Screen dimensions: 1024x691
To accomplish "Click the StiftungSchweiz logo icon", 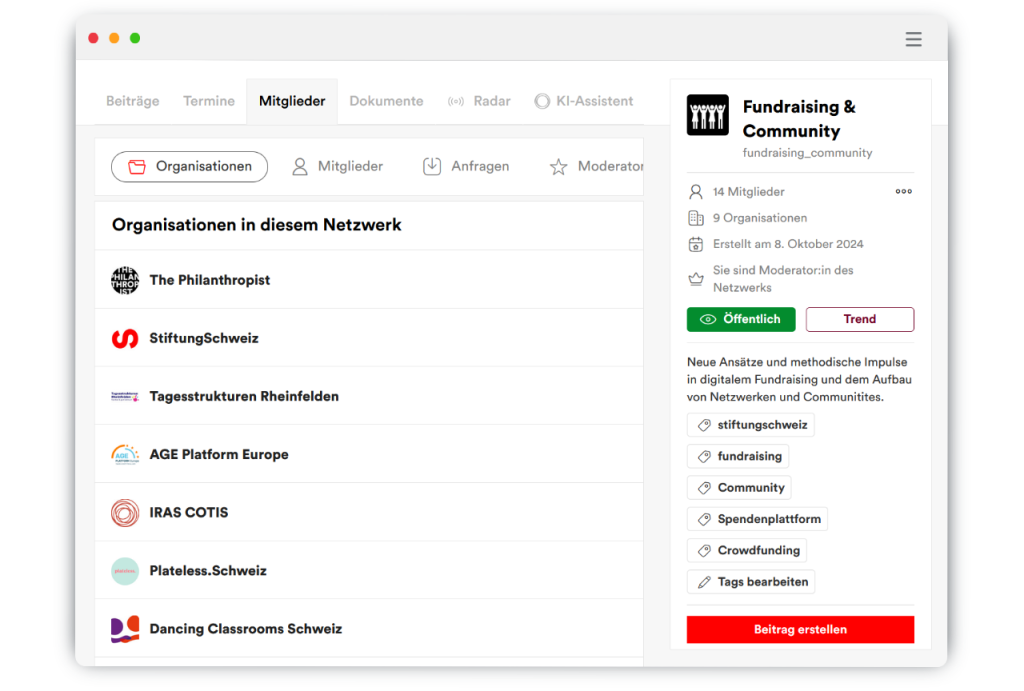I will pyautogui.click(x=125, y=338).
